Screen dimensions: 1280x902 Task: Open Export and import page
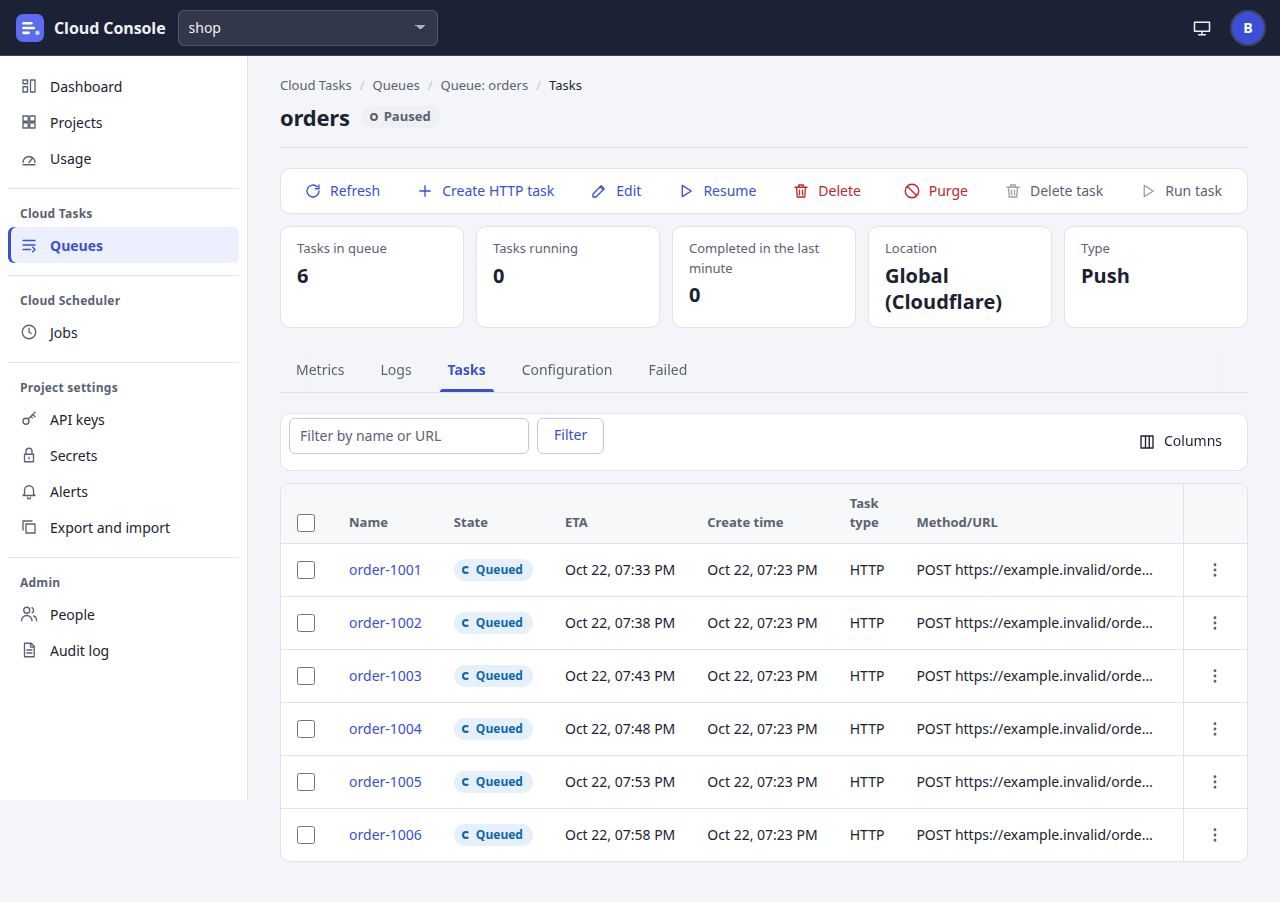(x=123, y=528)
